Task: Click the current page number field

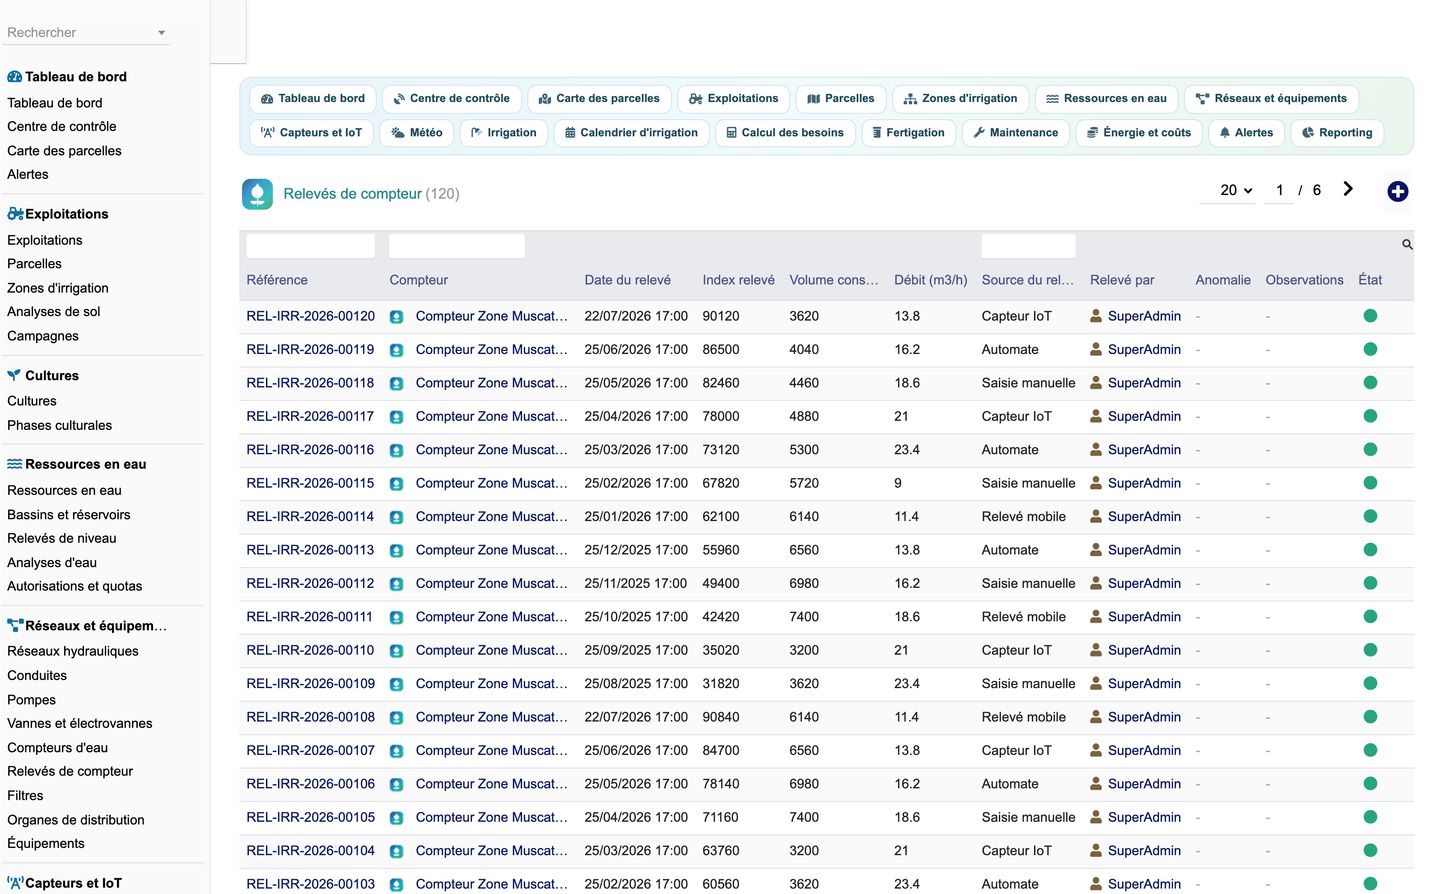Action: [1279, 190]
